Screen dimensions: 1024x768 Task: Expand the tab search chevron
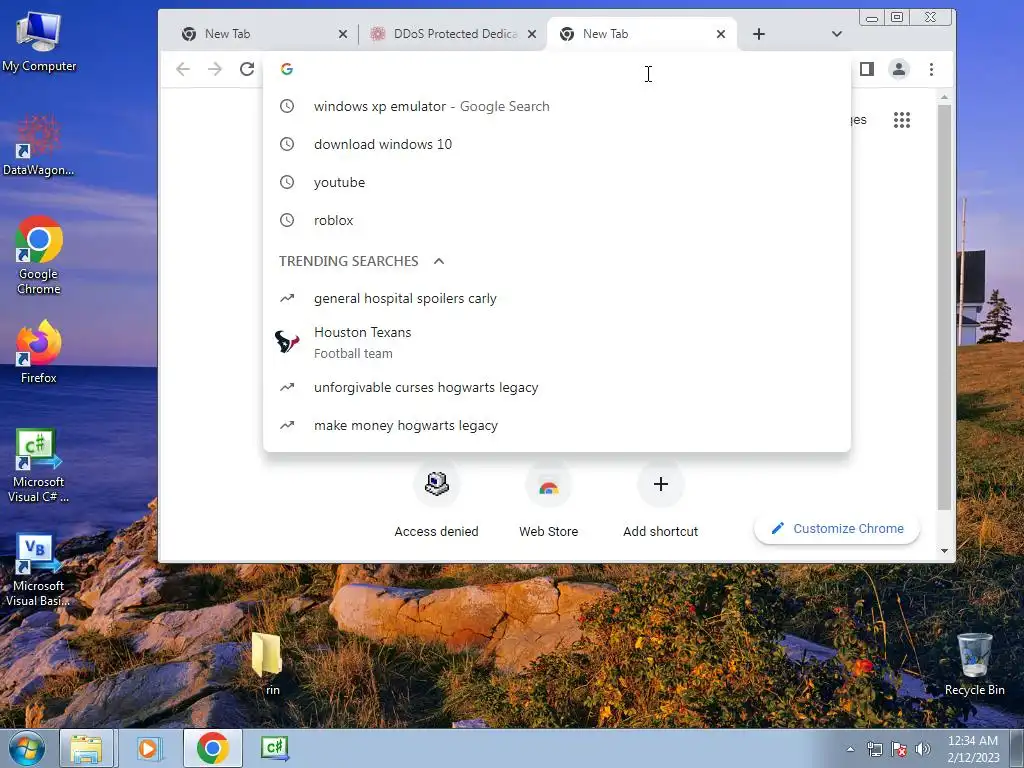837,34
